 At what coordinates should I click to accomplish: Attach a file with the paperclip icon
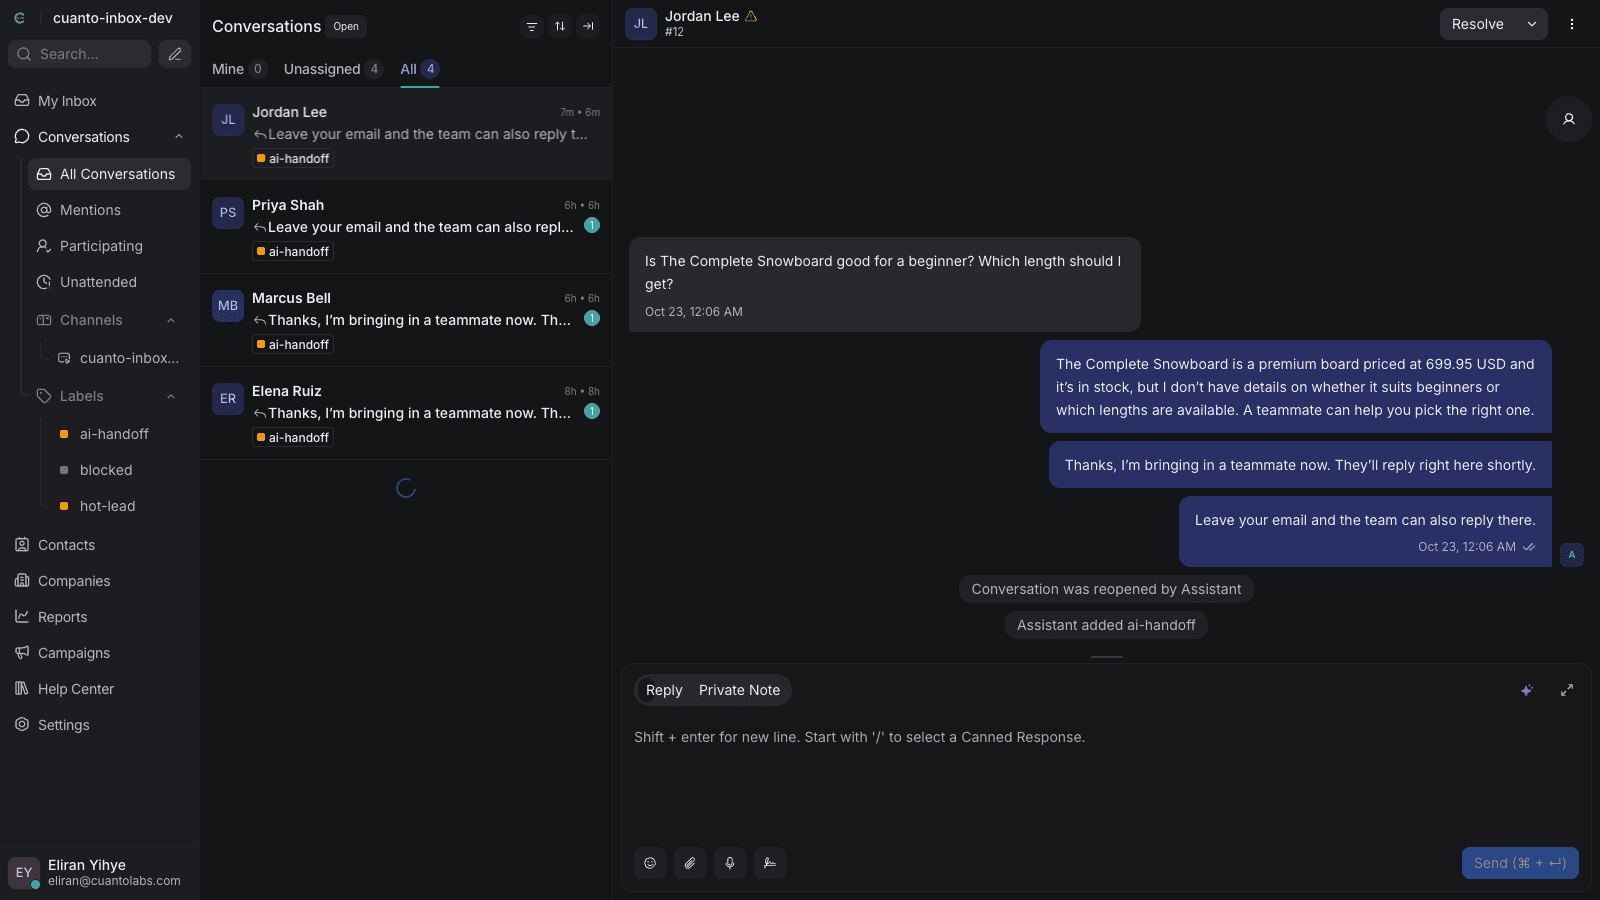[x=690, y=863]
